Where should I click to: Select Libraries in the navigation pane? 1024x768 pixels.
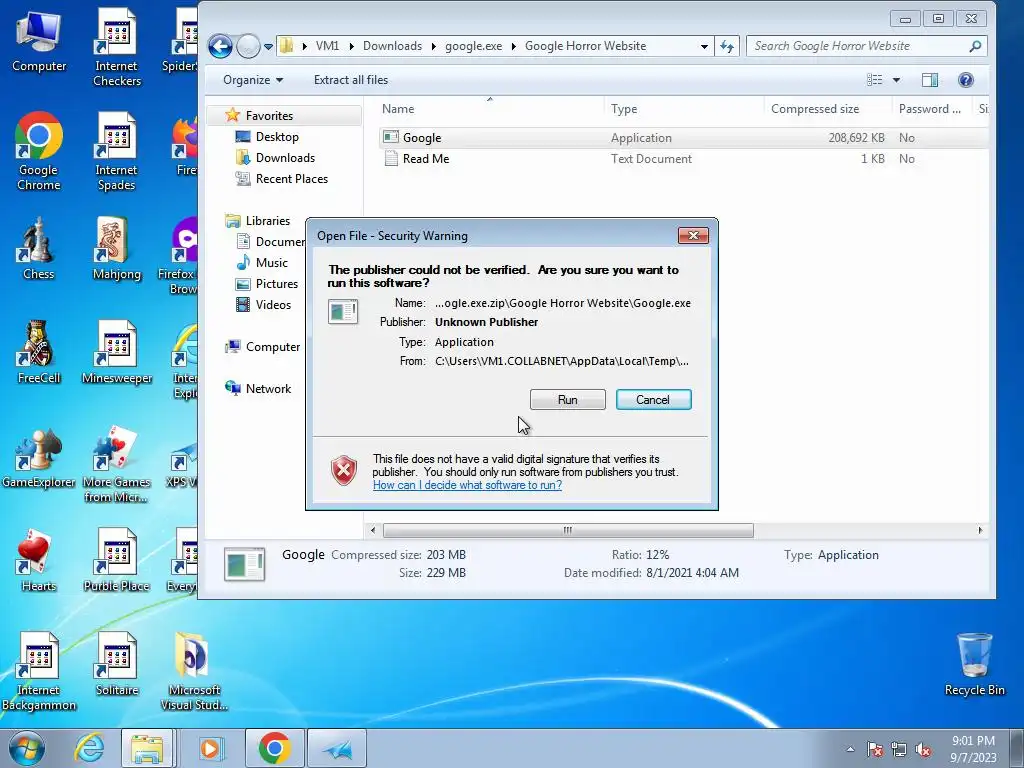tap(267, 221)
